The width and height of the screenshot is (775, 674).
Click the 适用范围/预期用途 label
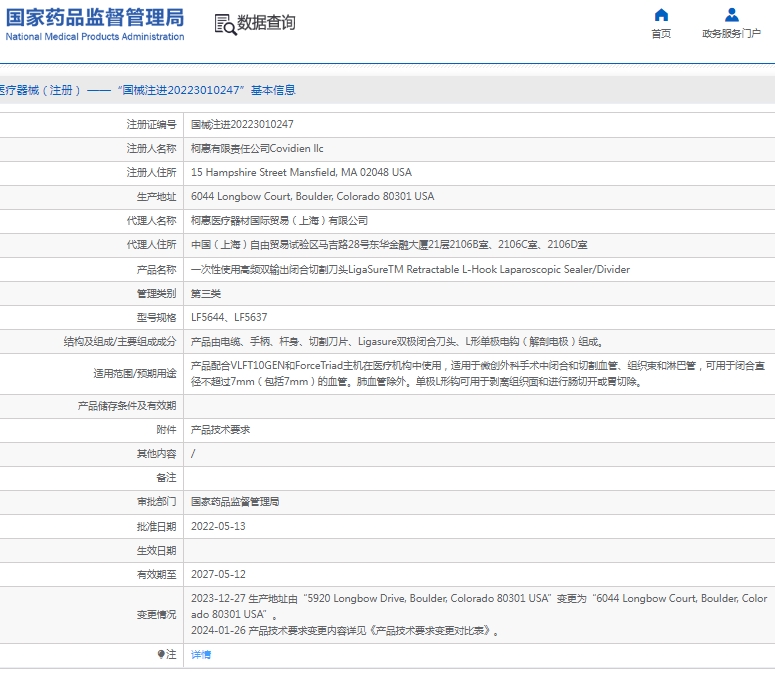tap(134, 373)
